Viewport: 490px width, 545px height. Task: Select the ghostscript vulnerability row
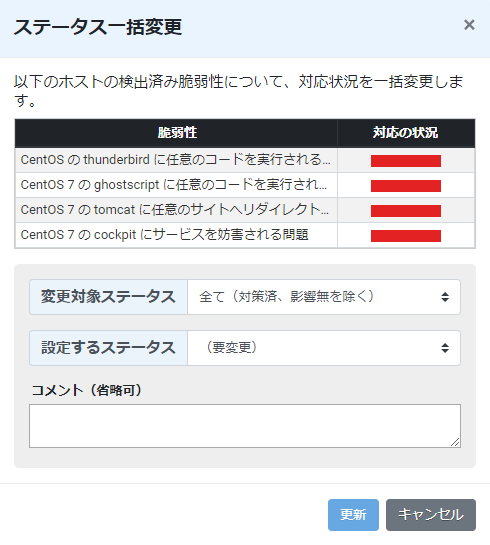pos(245,185)
